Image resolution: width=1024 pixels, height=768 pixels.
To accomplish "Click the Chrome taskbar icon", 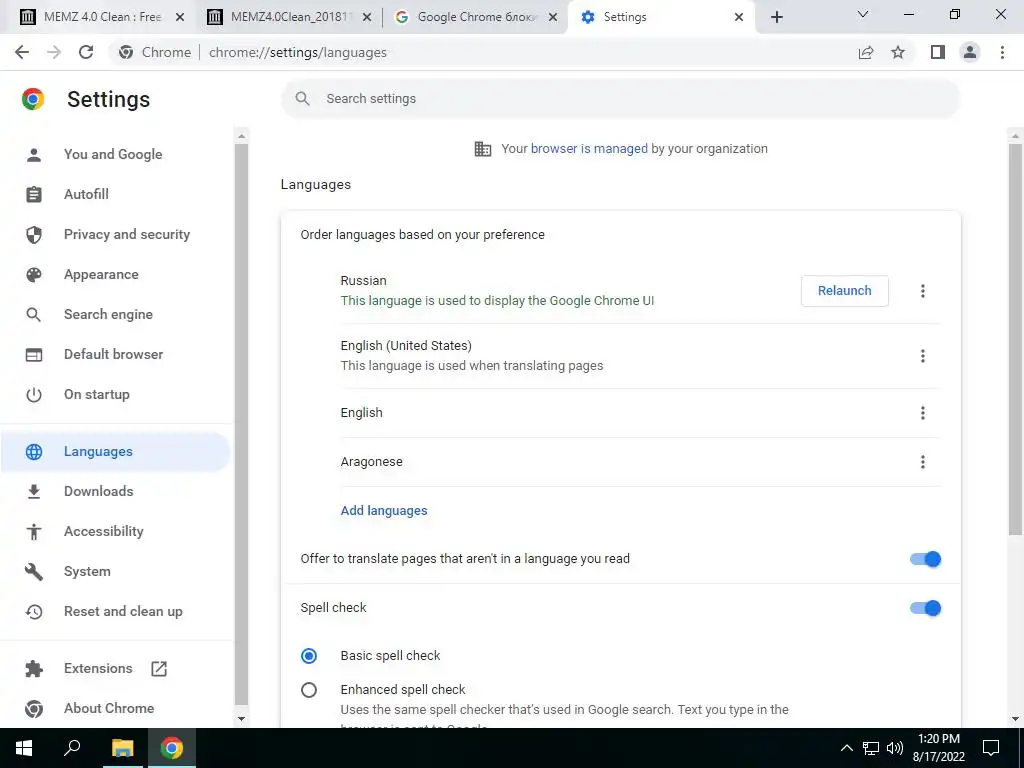I will 172,748.
